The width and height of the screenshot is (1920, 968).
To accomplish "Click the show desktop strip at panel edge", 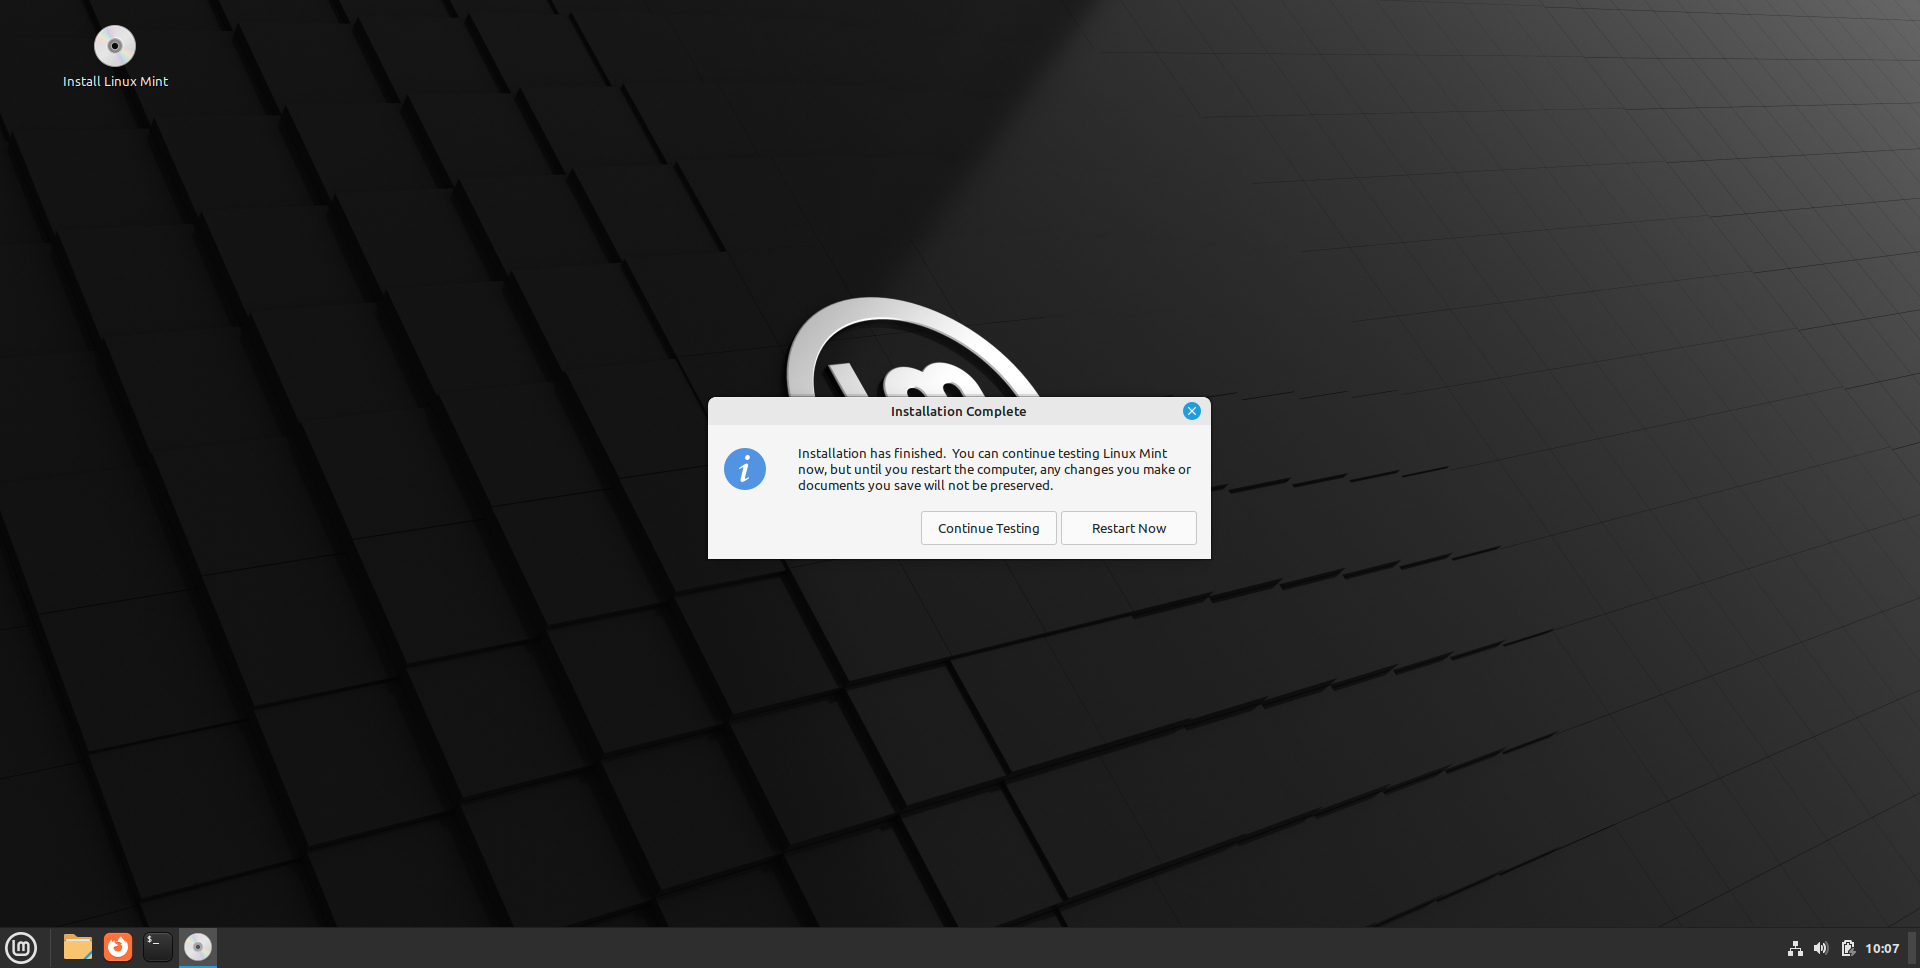I will tap(1913, 948).
